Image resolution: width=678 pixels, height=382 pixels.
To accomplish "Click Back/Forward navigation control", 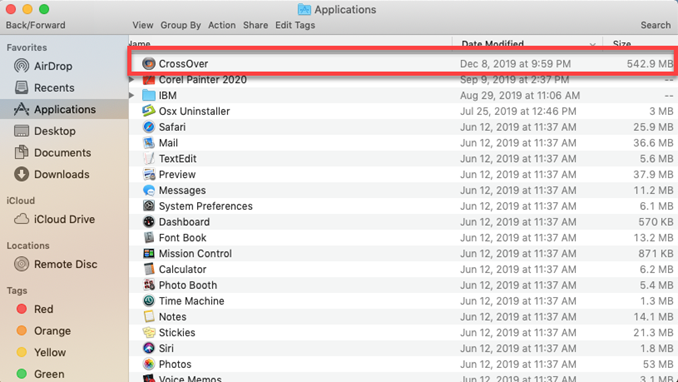I will pyautogui.click(x=35, y=25).
